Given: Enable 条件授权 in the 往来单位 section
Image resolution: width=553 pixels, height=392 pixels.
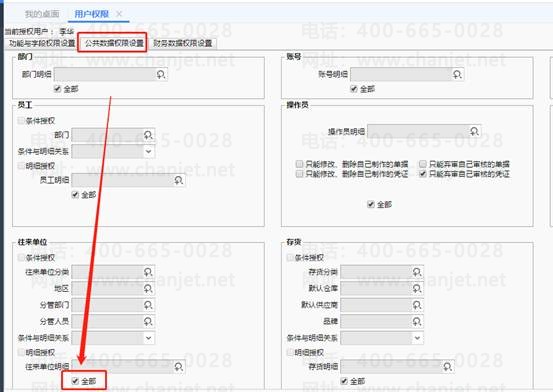Looking at the screenshot, I should (21, 258).
